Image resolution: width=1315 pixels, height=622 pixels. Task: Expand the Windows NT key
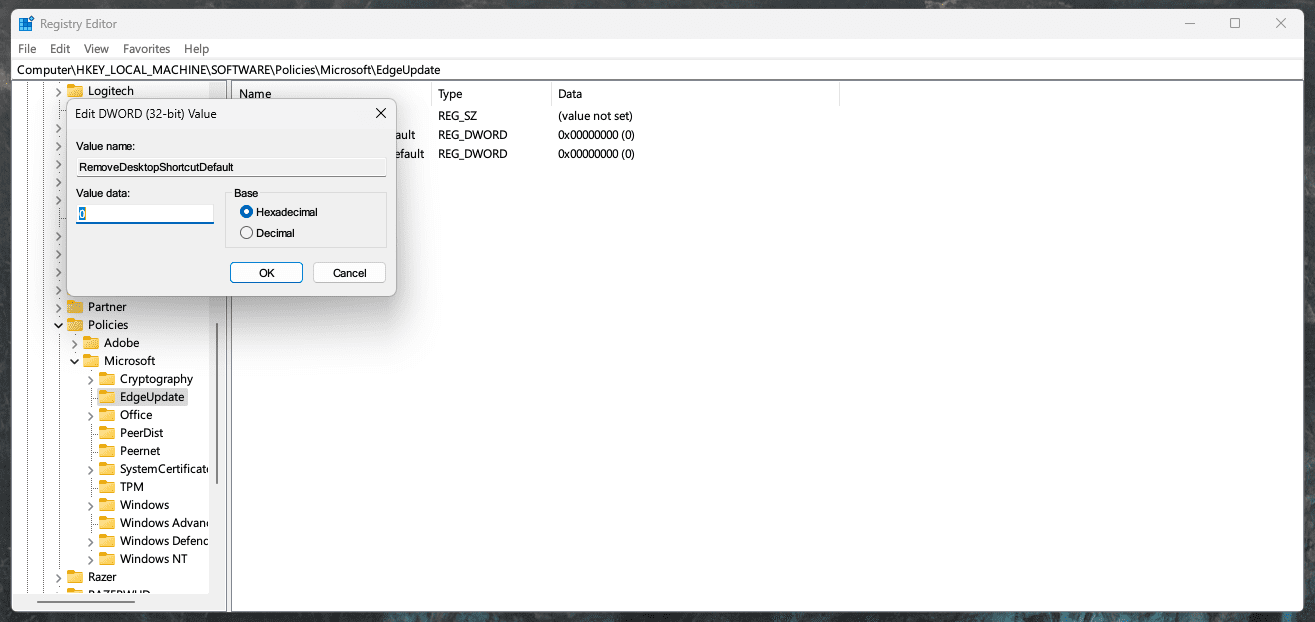(x=90, y=559)
